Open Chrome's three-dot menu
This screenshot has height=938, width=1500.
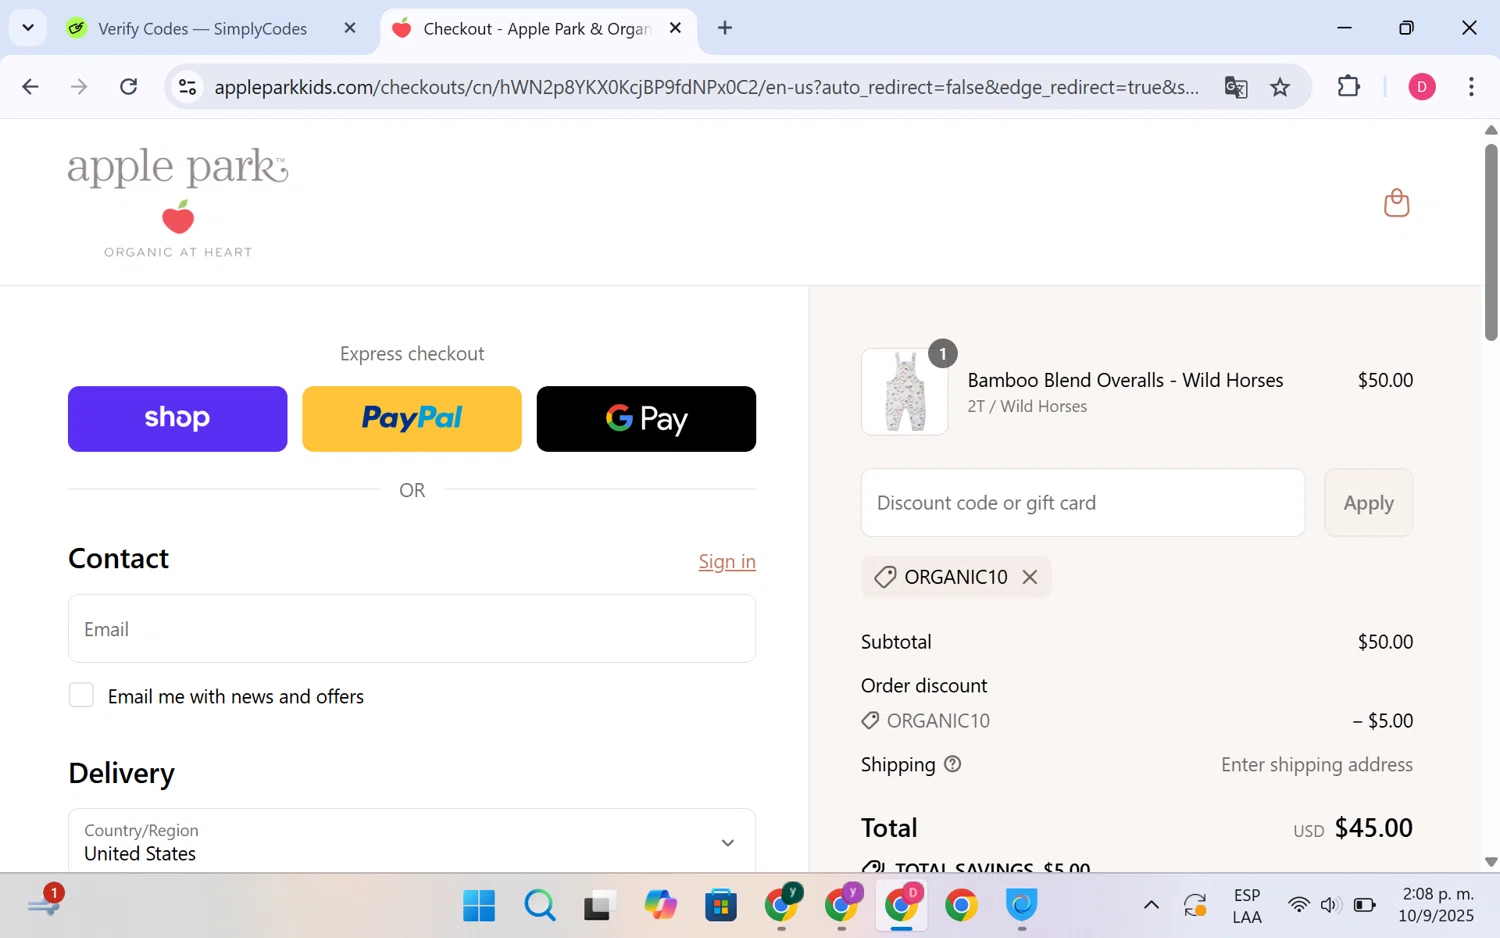pyautogui.click(x=1471, y=87)
